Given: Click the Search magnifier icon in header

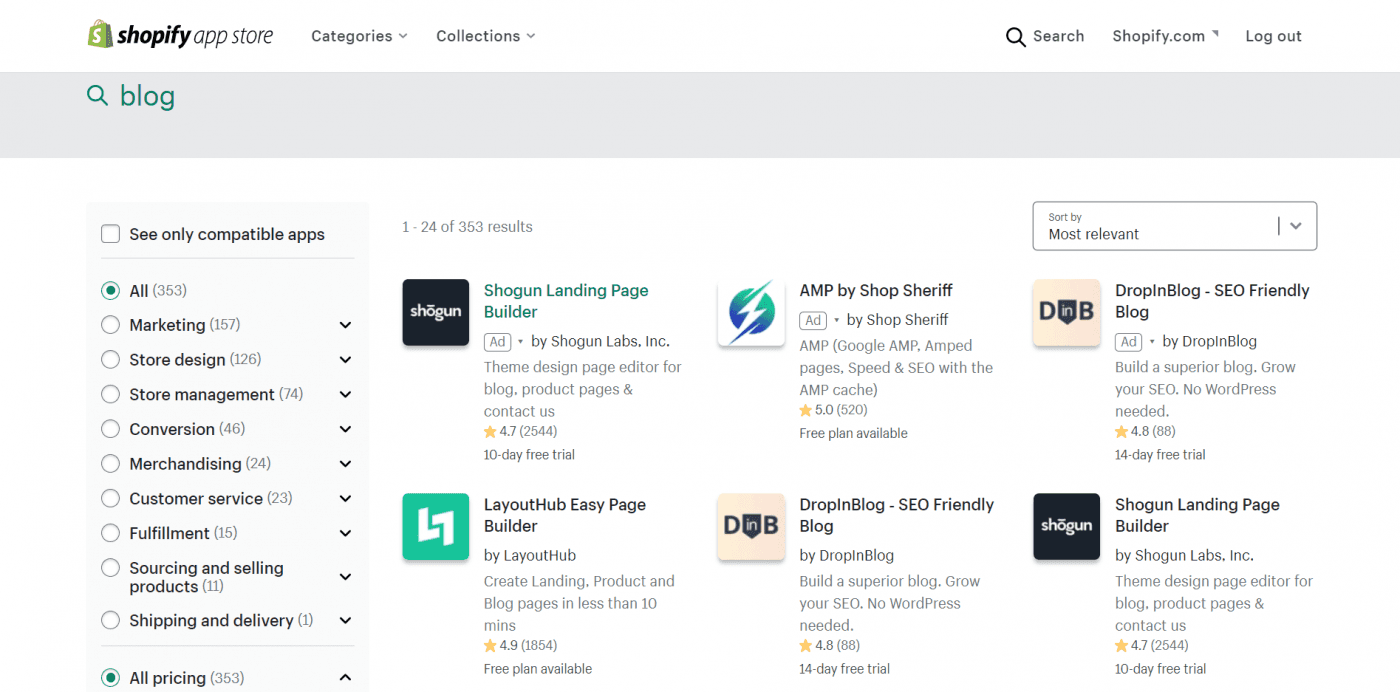Looking at the screenshot, I should pyautogui.click(x=1015, y=37).
